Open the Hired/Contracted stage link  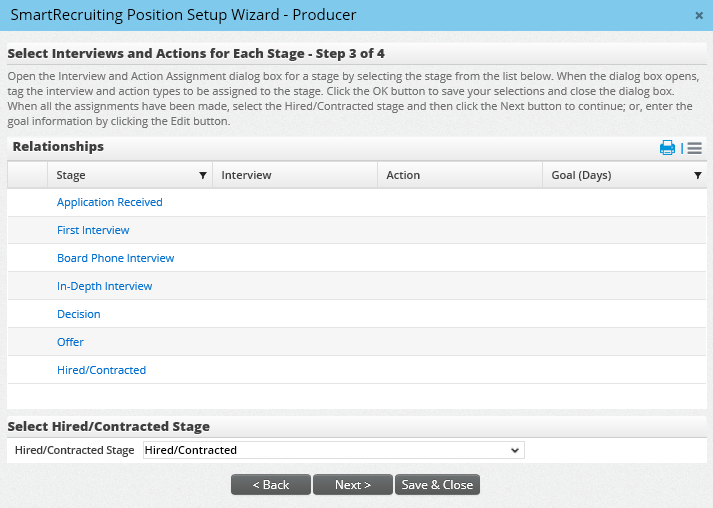pyautogui.click(x=101, y=370)
